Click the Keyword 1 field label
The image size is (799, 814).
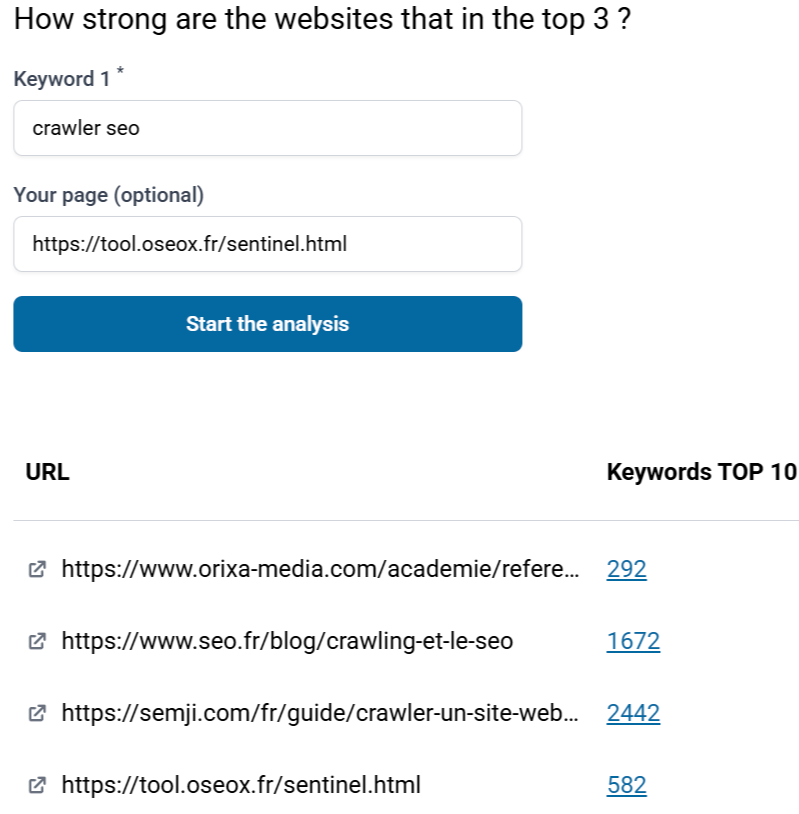point(62,80)
